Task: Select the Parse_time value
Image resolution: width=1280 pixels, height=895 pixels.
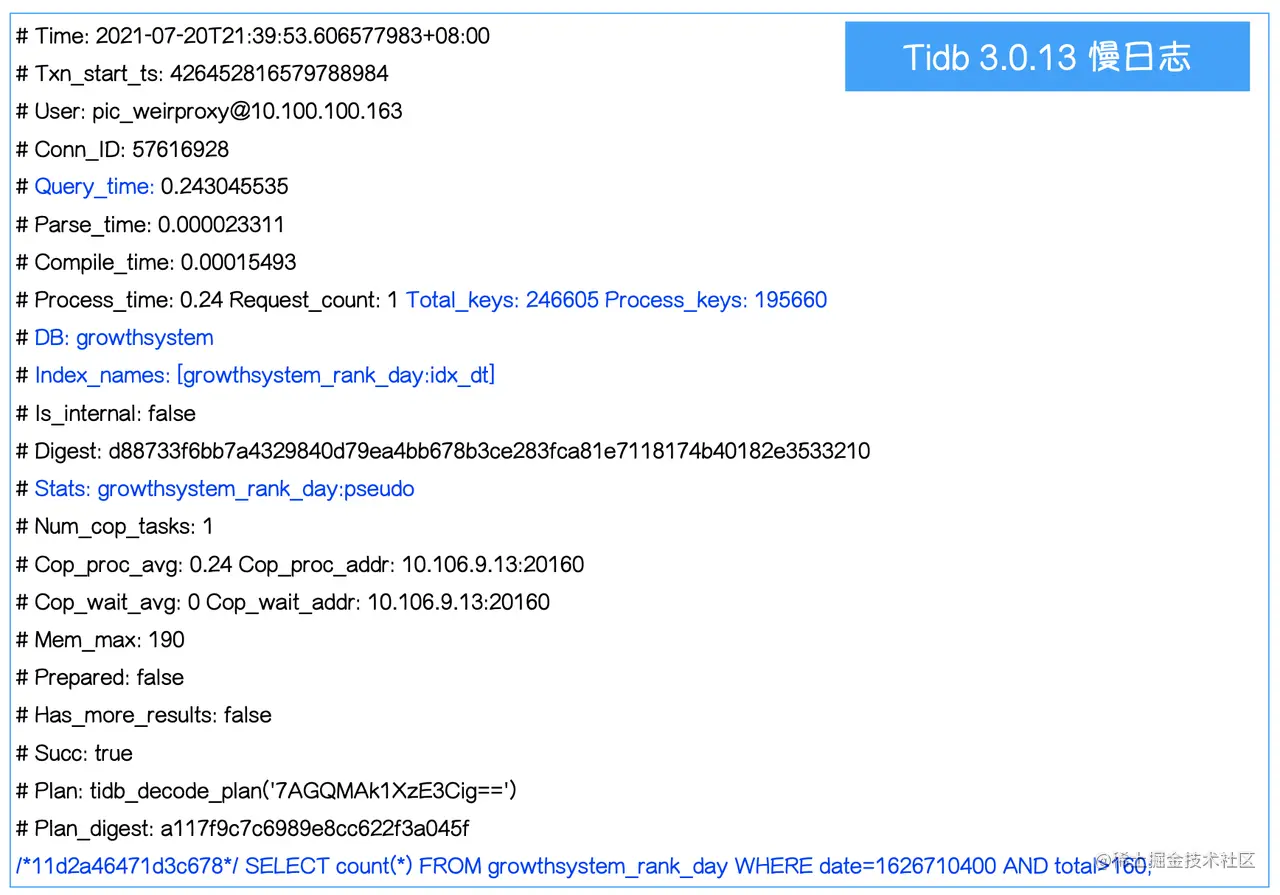Action: tap(221, 225)
